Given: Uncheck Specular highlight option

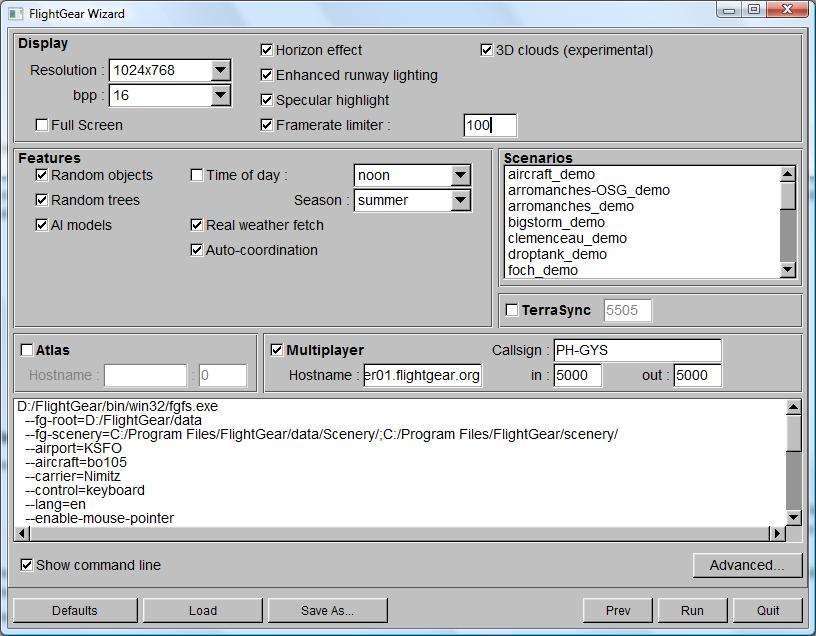Looking at the screenshot, I should coord(266,100).
